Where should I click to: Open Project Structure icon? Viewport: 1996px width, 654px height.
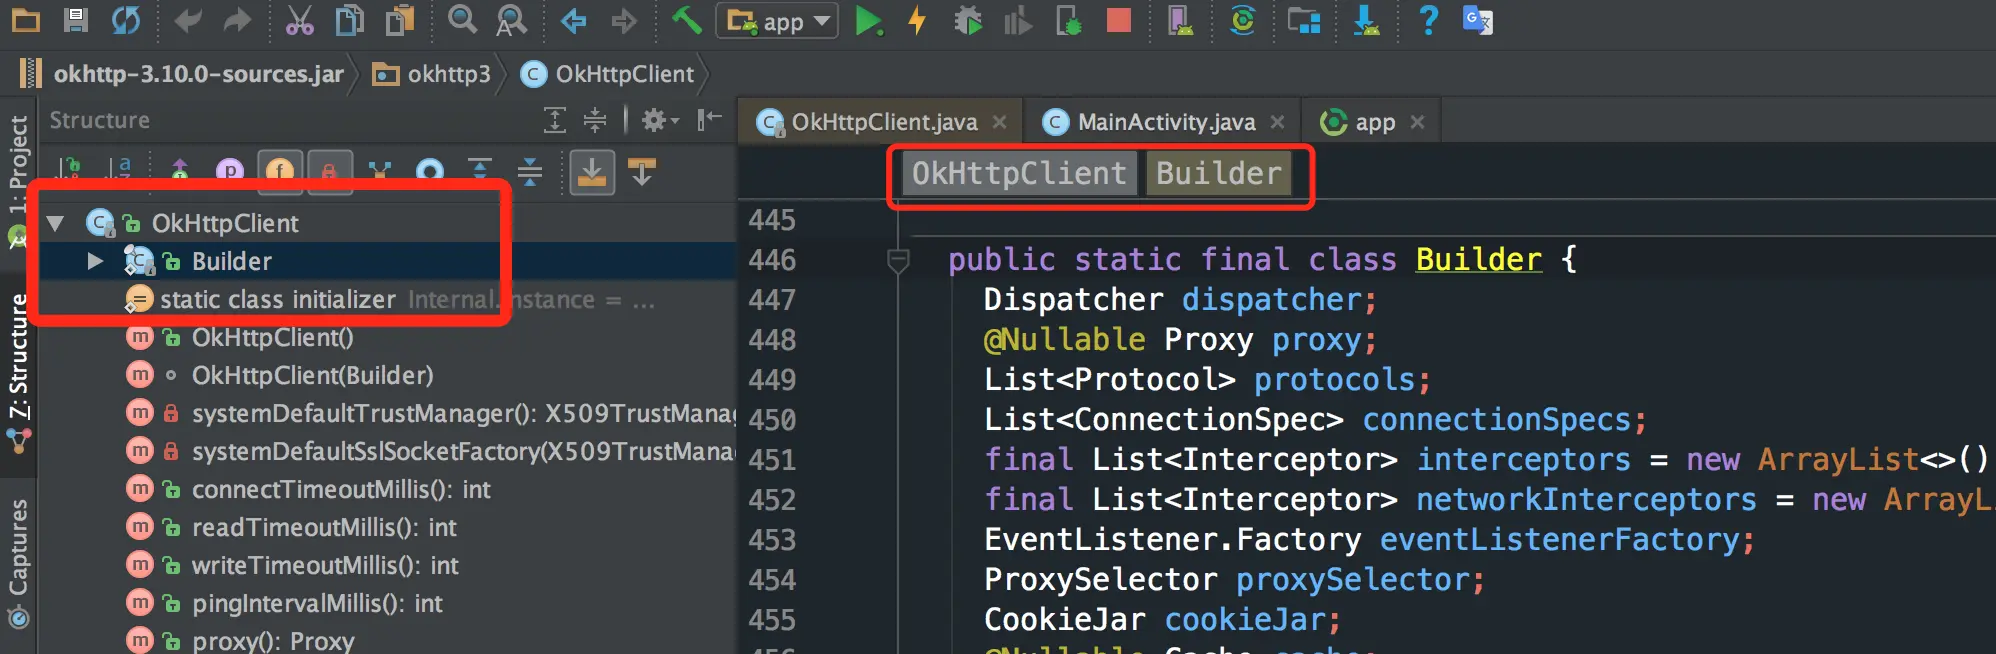[1304, 20]
